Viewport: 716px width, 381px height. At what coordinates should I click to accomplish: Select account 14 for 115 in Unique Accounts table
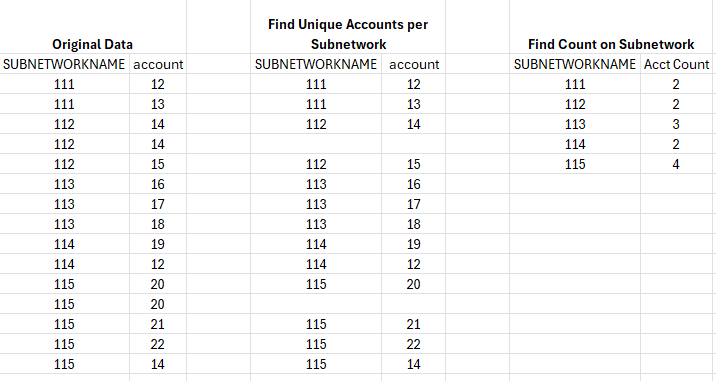[414, 365]
